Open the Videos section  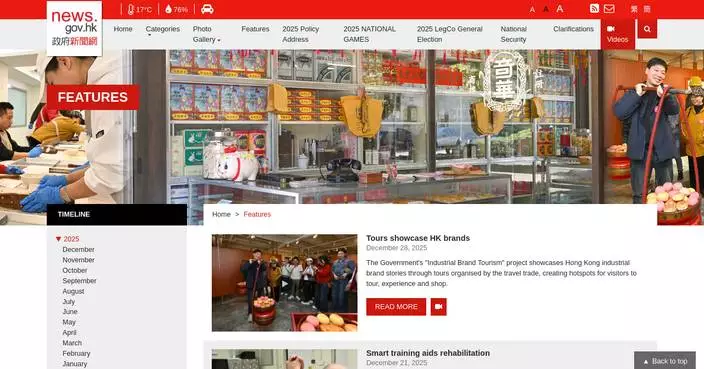[x=618, y=34]
